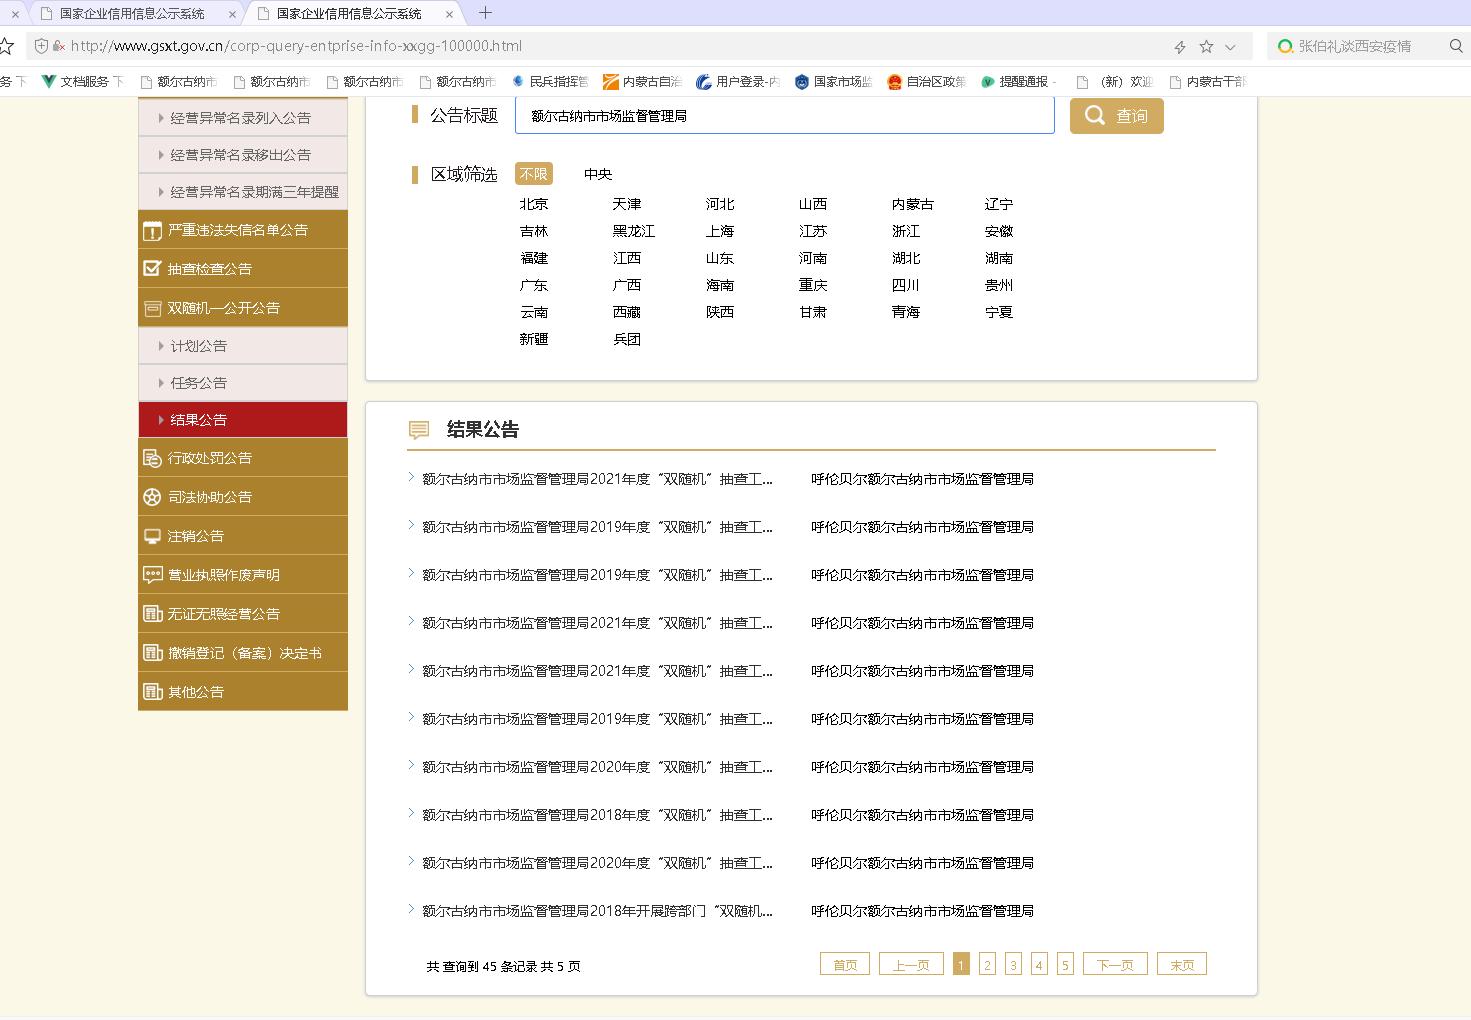This screenshot has height=1020, width=1471.
Task: Switch to first 国家企业信用信息公示系统 tab
Action: coord(132,14)
